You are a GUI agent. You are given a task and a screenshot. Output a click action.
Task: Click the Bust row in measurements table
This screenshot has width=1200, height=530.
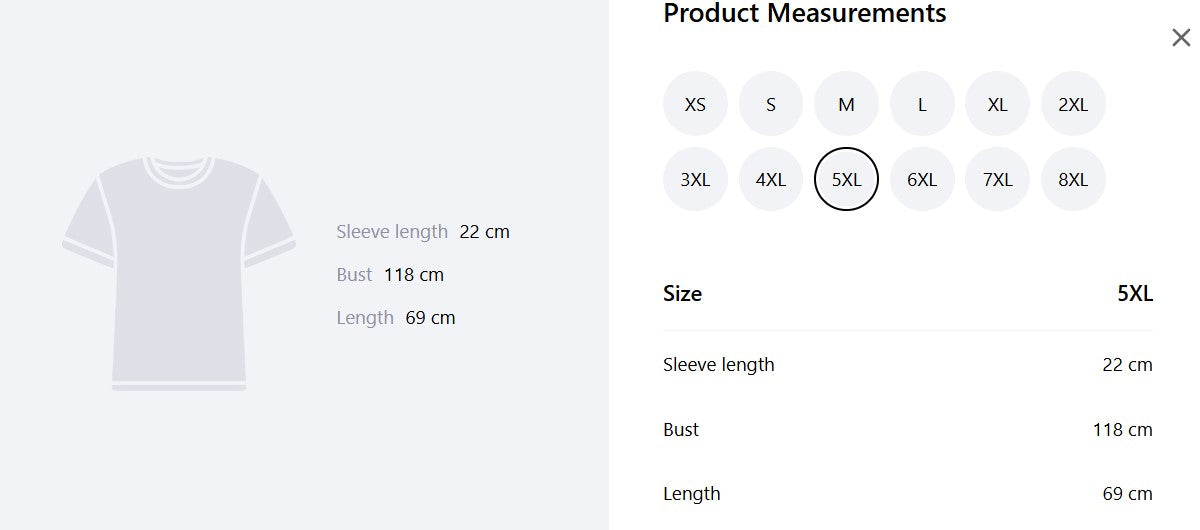pyautogui.click(x=908, y=430)
